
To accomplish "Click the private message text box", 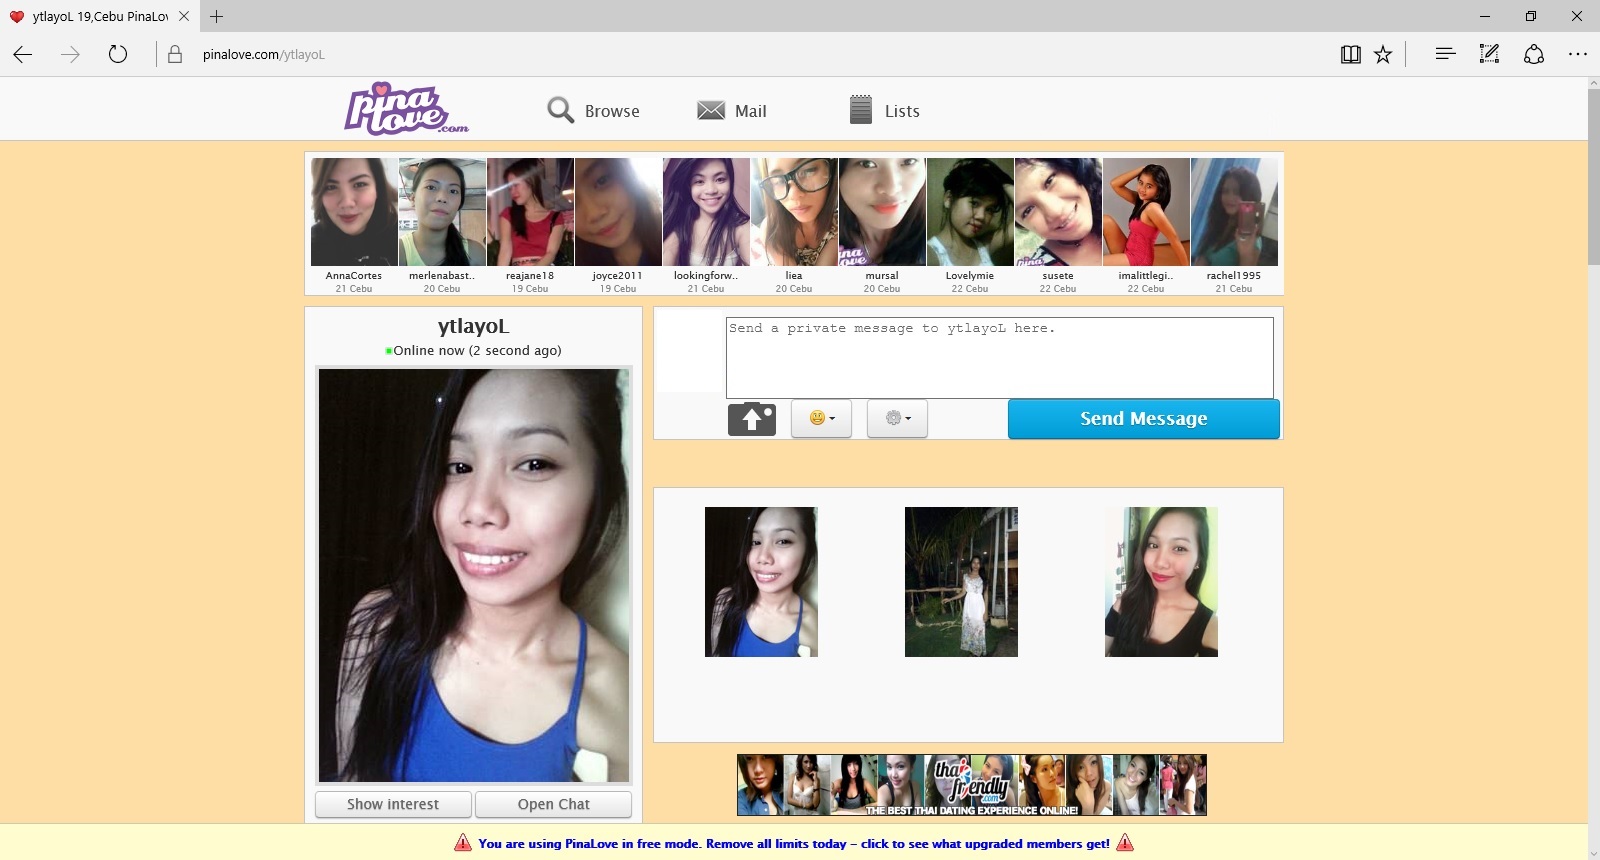I will pyautogui.click(x=999, y=357).
